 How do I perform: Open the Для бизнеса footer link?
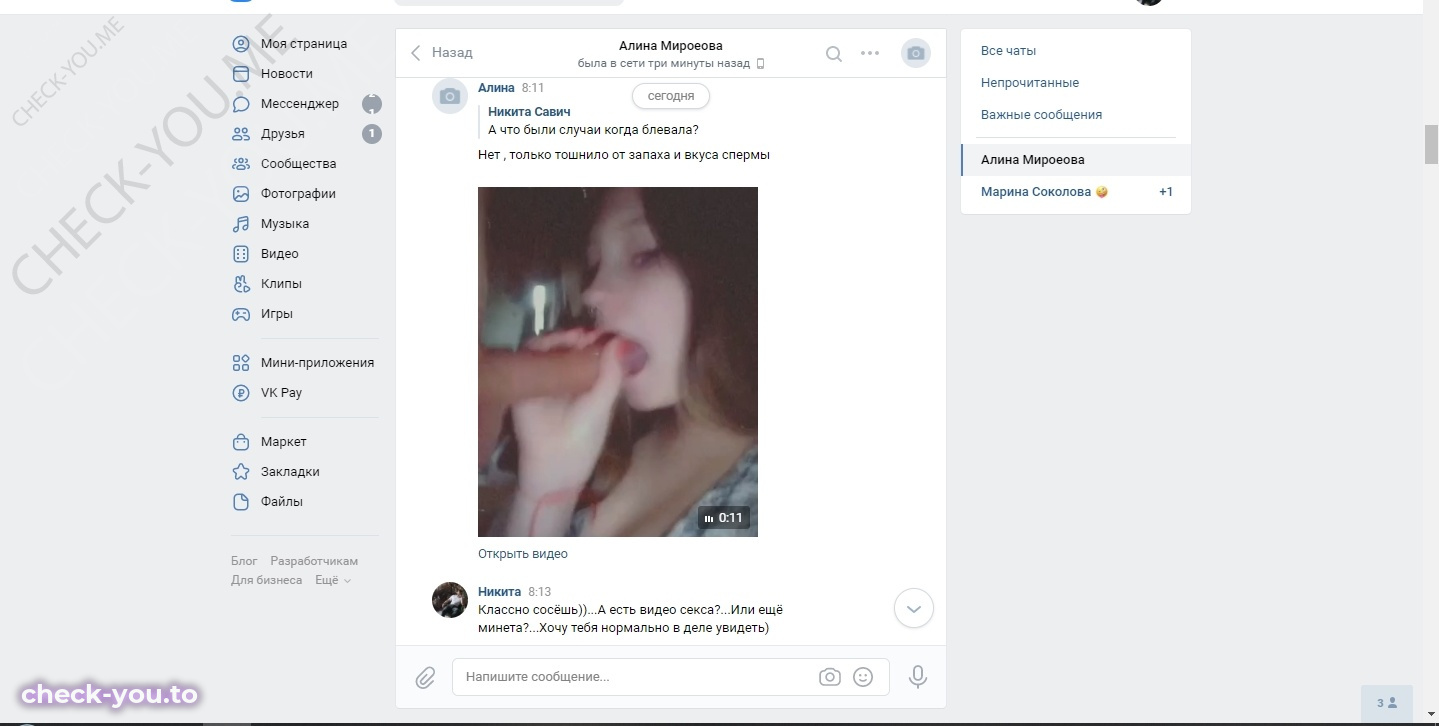coord(266,580)
